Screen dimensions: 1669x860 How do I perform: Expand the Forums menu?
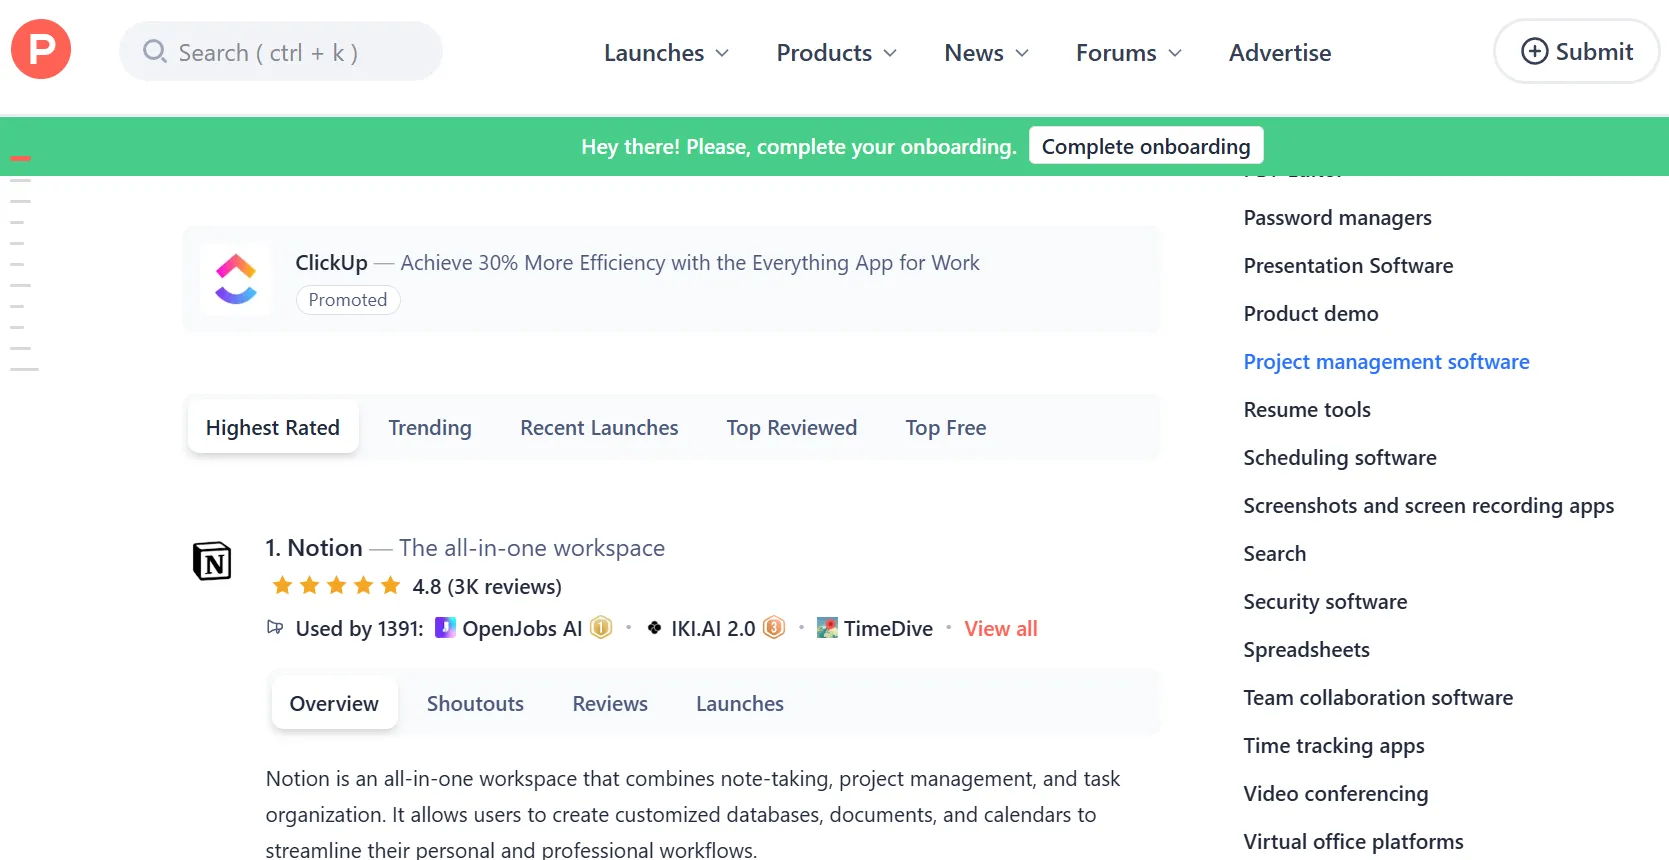[x=1128, y=53]
